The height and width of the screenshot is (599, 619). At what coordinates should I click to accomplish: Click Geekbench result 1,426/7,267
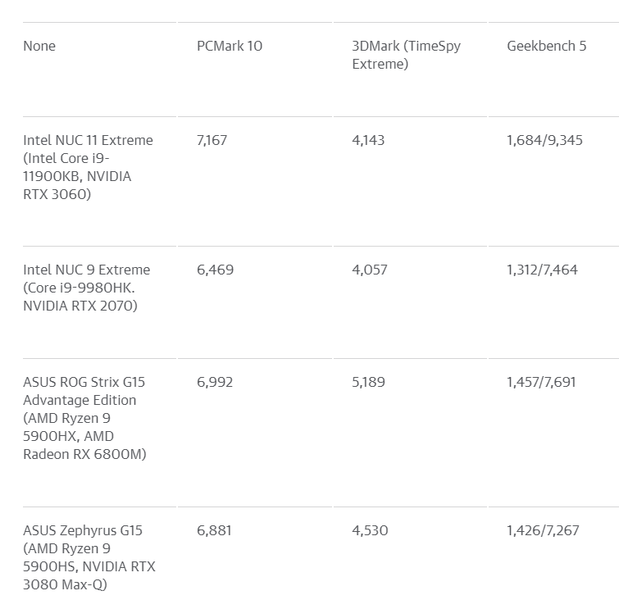(542, 530)
